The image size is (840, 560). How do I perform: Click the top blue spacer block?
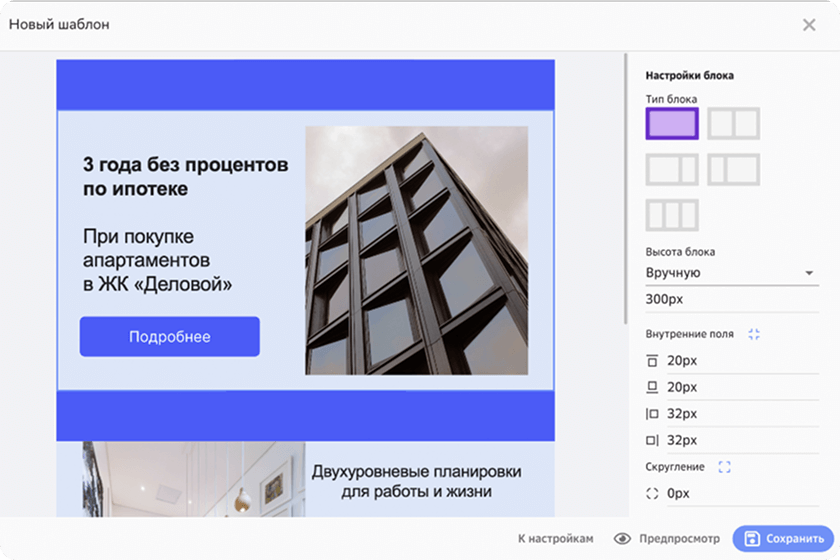(x=305, y=85)
